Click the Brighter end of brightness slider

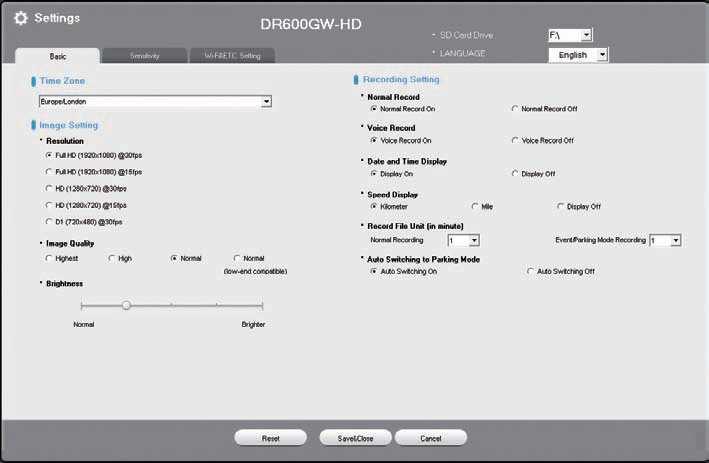(x=262, y=306)
